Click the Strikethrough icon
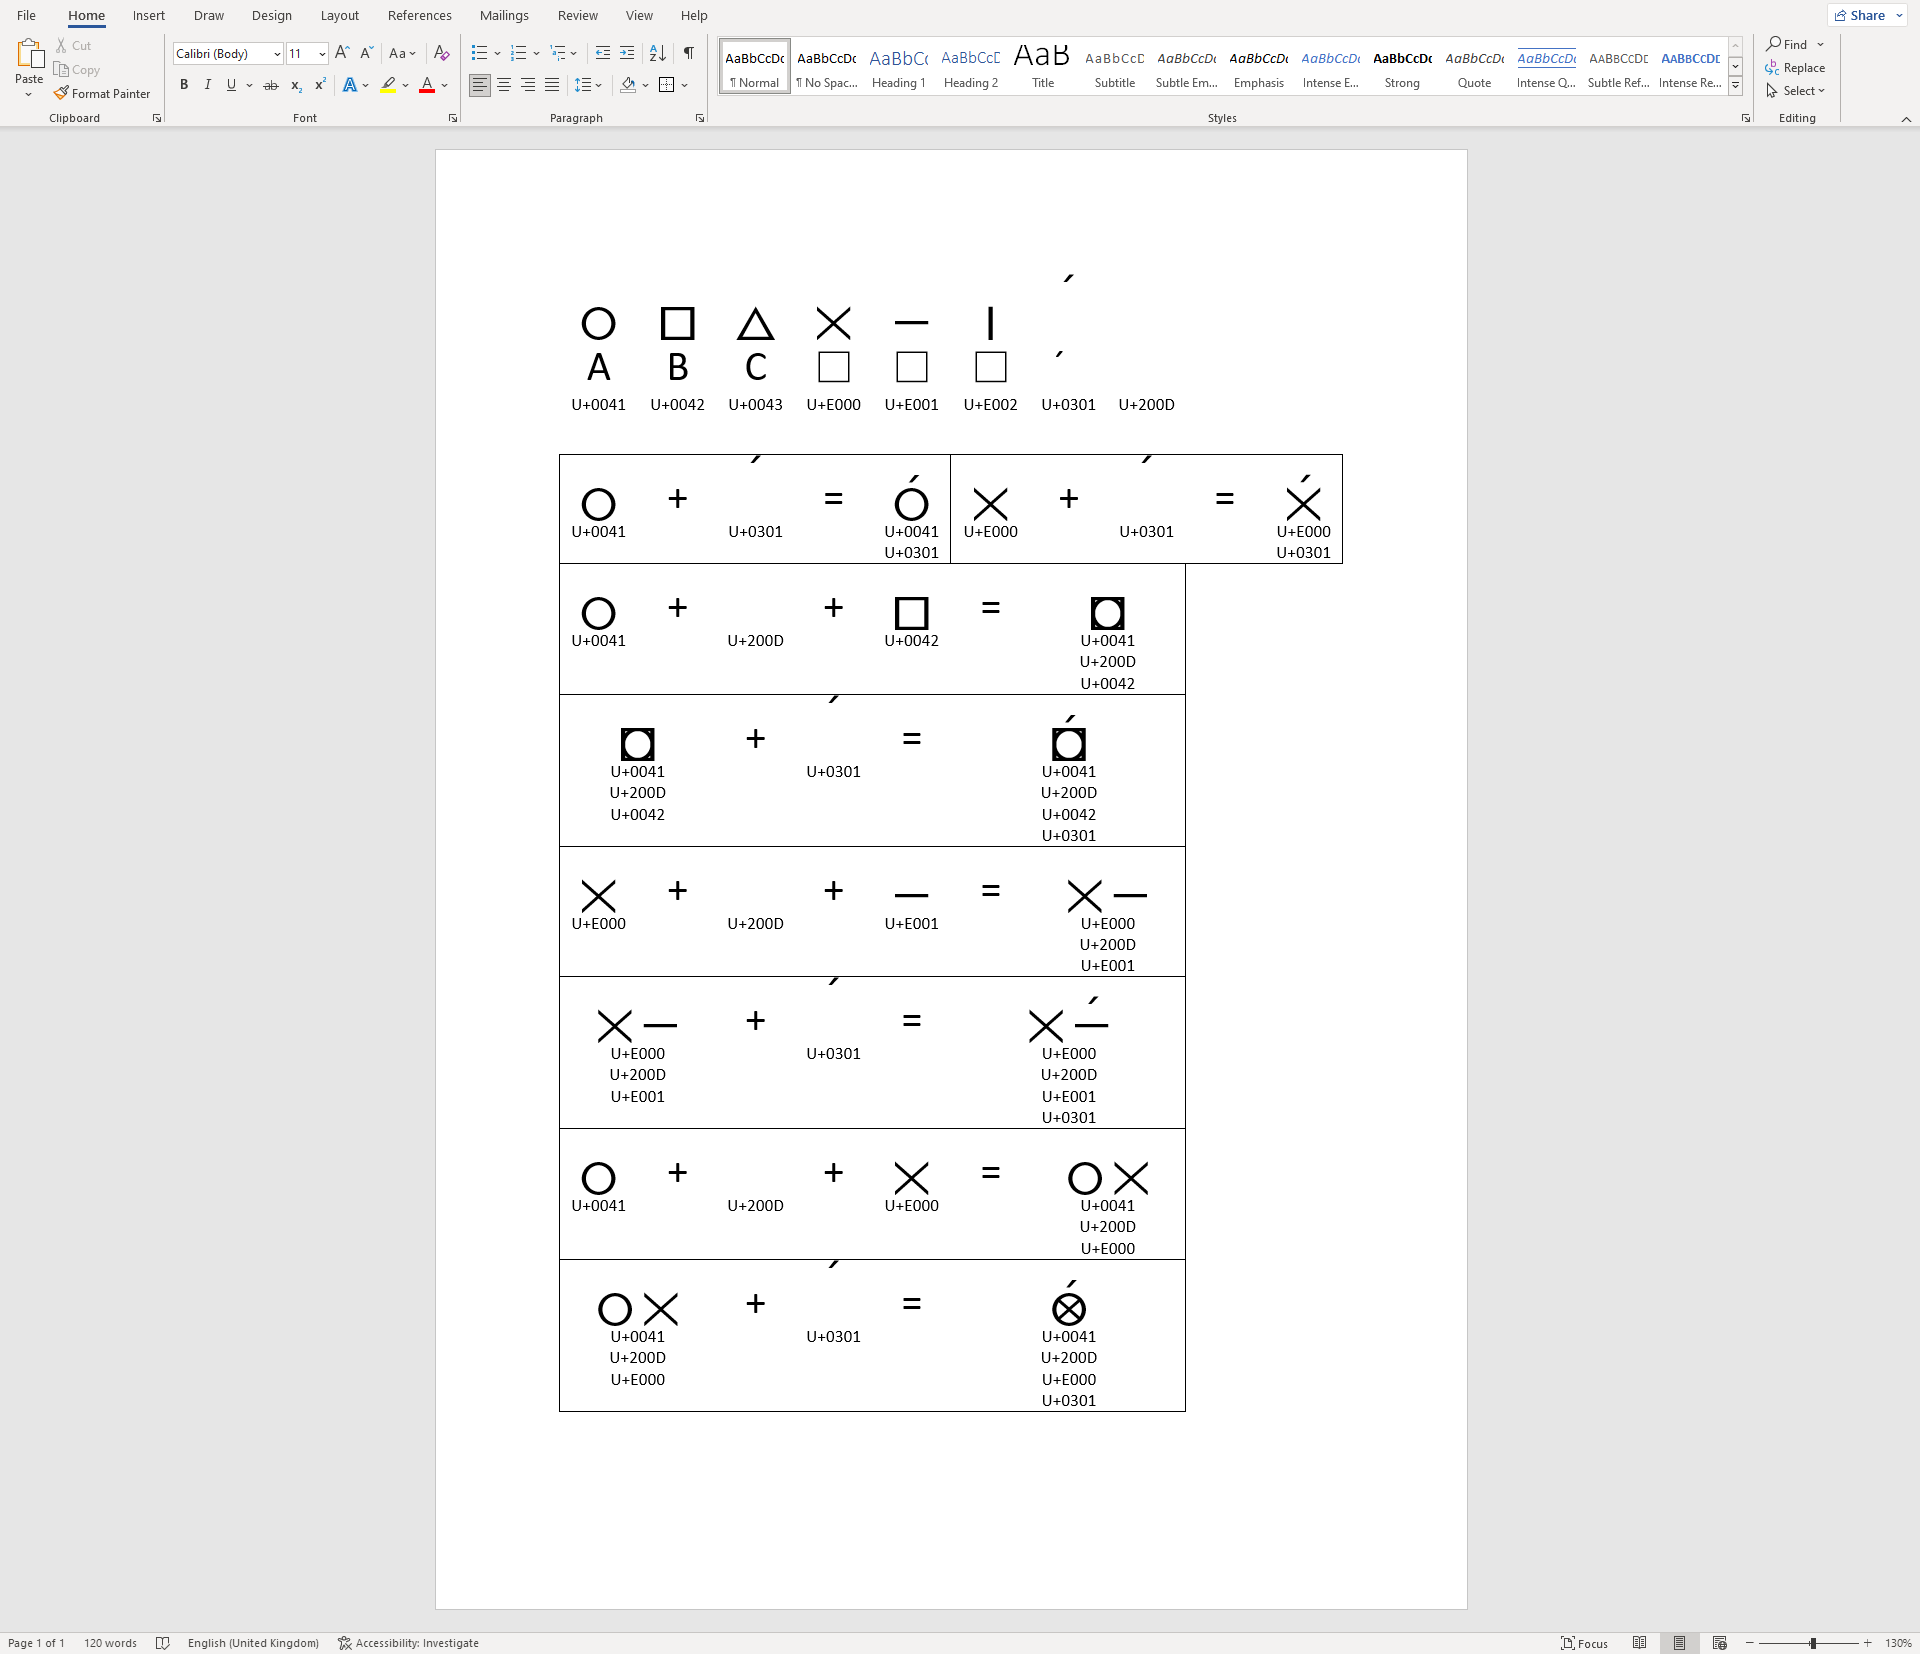 [270, 85]
